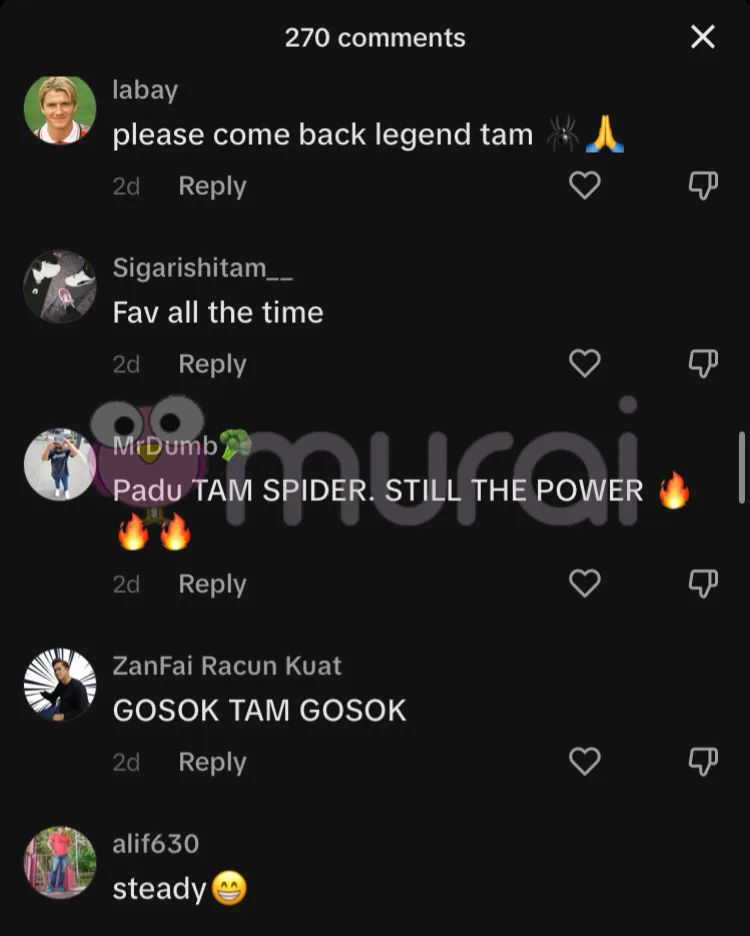Screen dimensions: 750x936
Task: Open Sigarishitam__'s avatar
Action: click(60, 287)
